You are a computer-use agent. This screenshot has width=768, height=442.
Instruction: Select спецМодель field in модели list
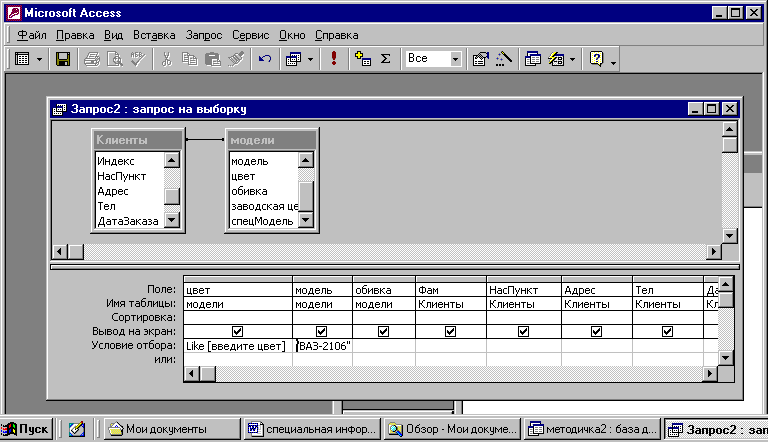264,221
